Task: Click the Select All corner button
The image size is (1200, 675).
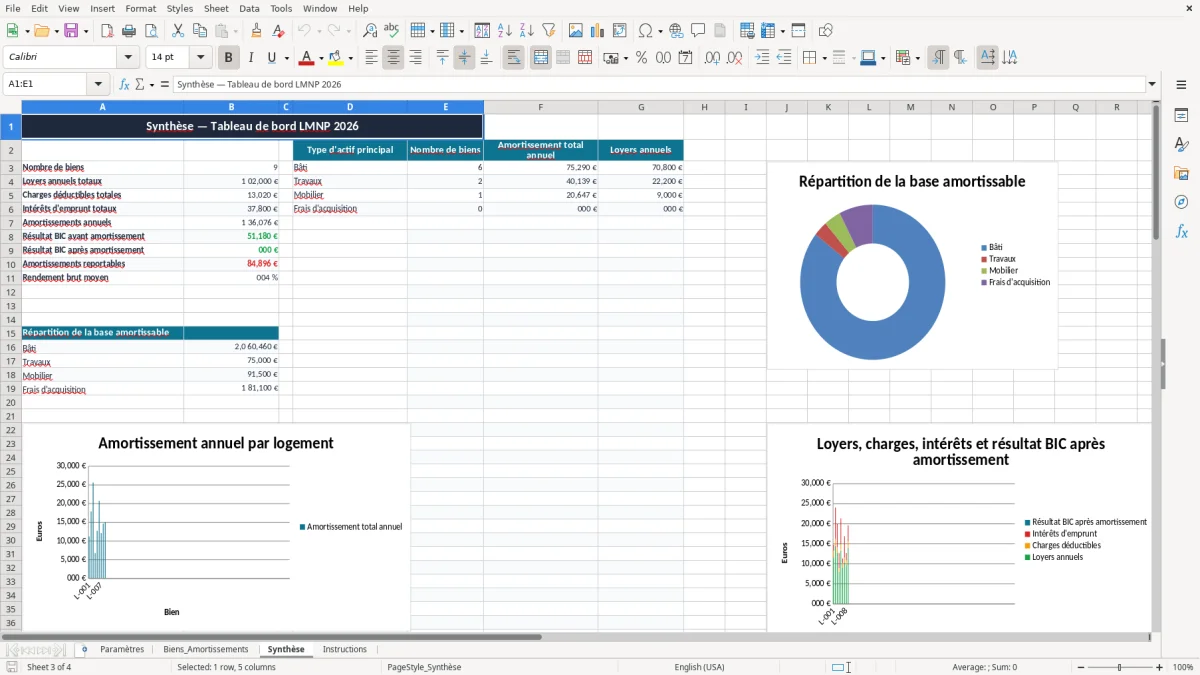Action: click(11, 107)
